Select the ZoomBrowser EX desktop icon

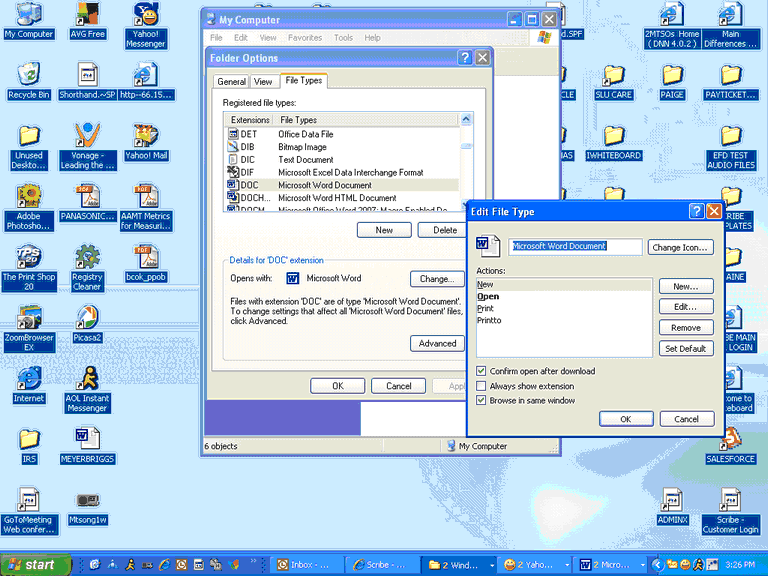28,328
